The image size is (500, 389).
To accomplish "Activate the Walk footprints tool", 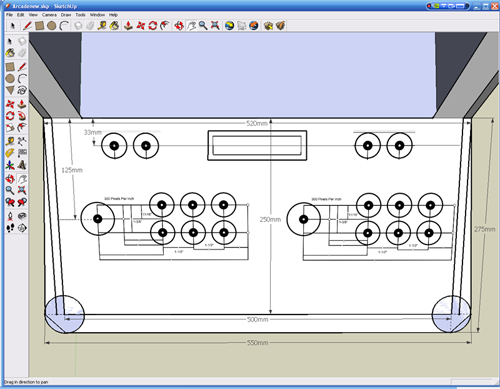I will pos(10,228).
